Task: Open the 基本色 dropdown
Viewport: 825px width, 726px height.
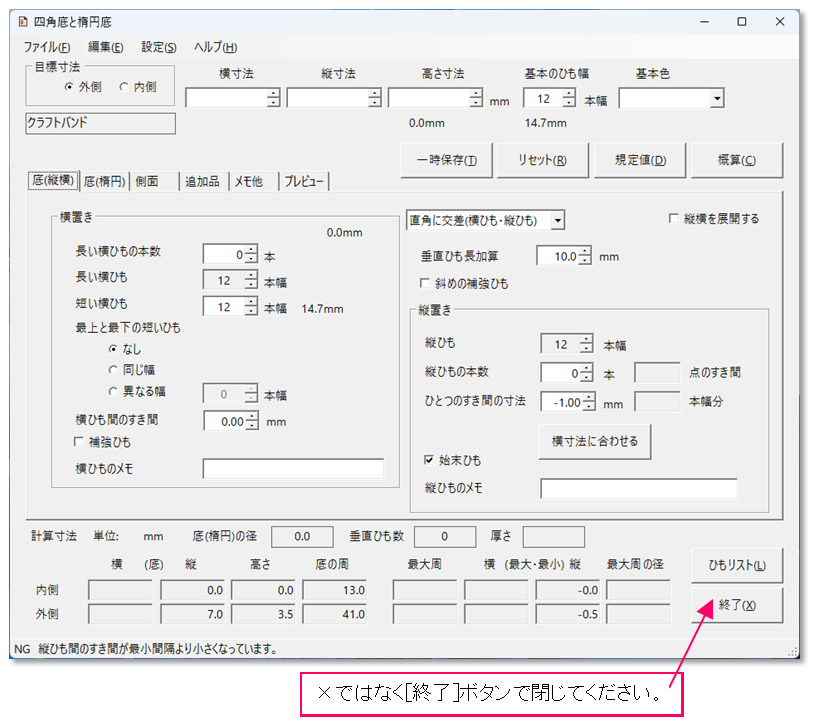Action: coord(716,98)
